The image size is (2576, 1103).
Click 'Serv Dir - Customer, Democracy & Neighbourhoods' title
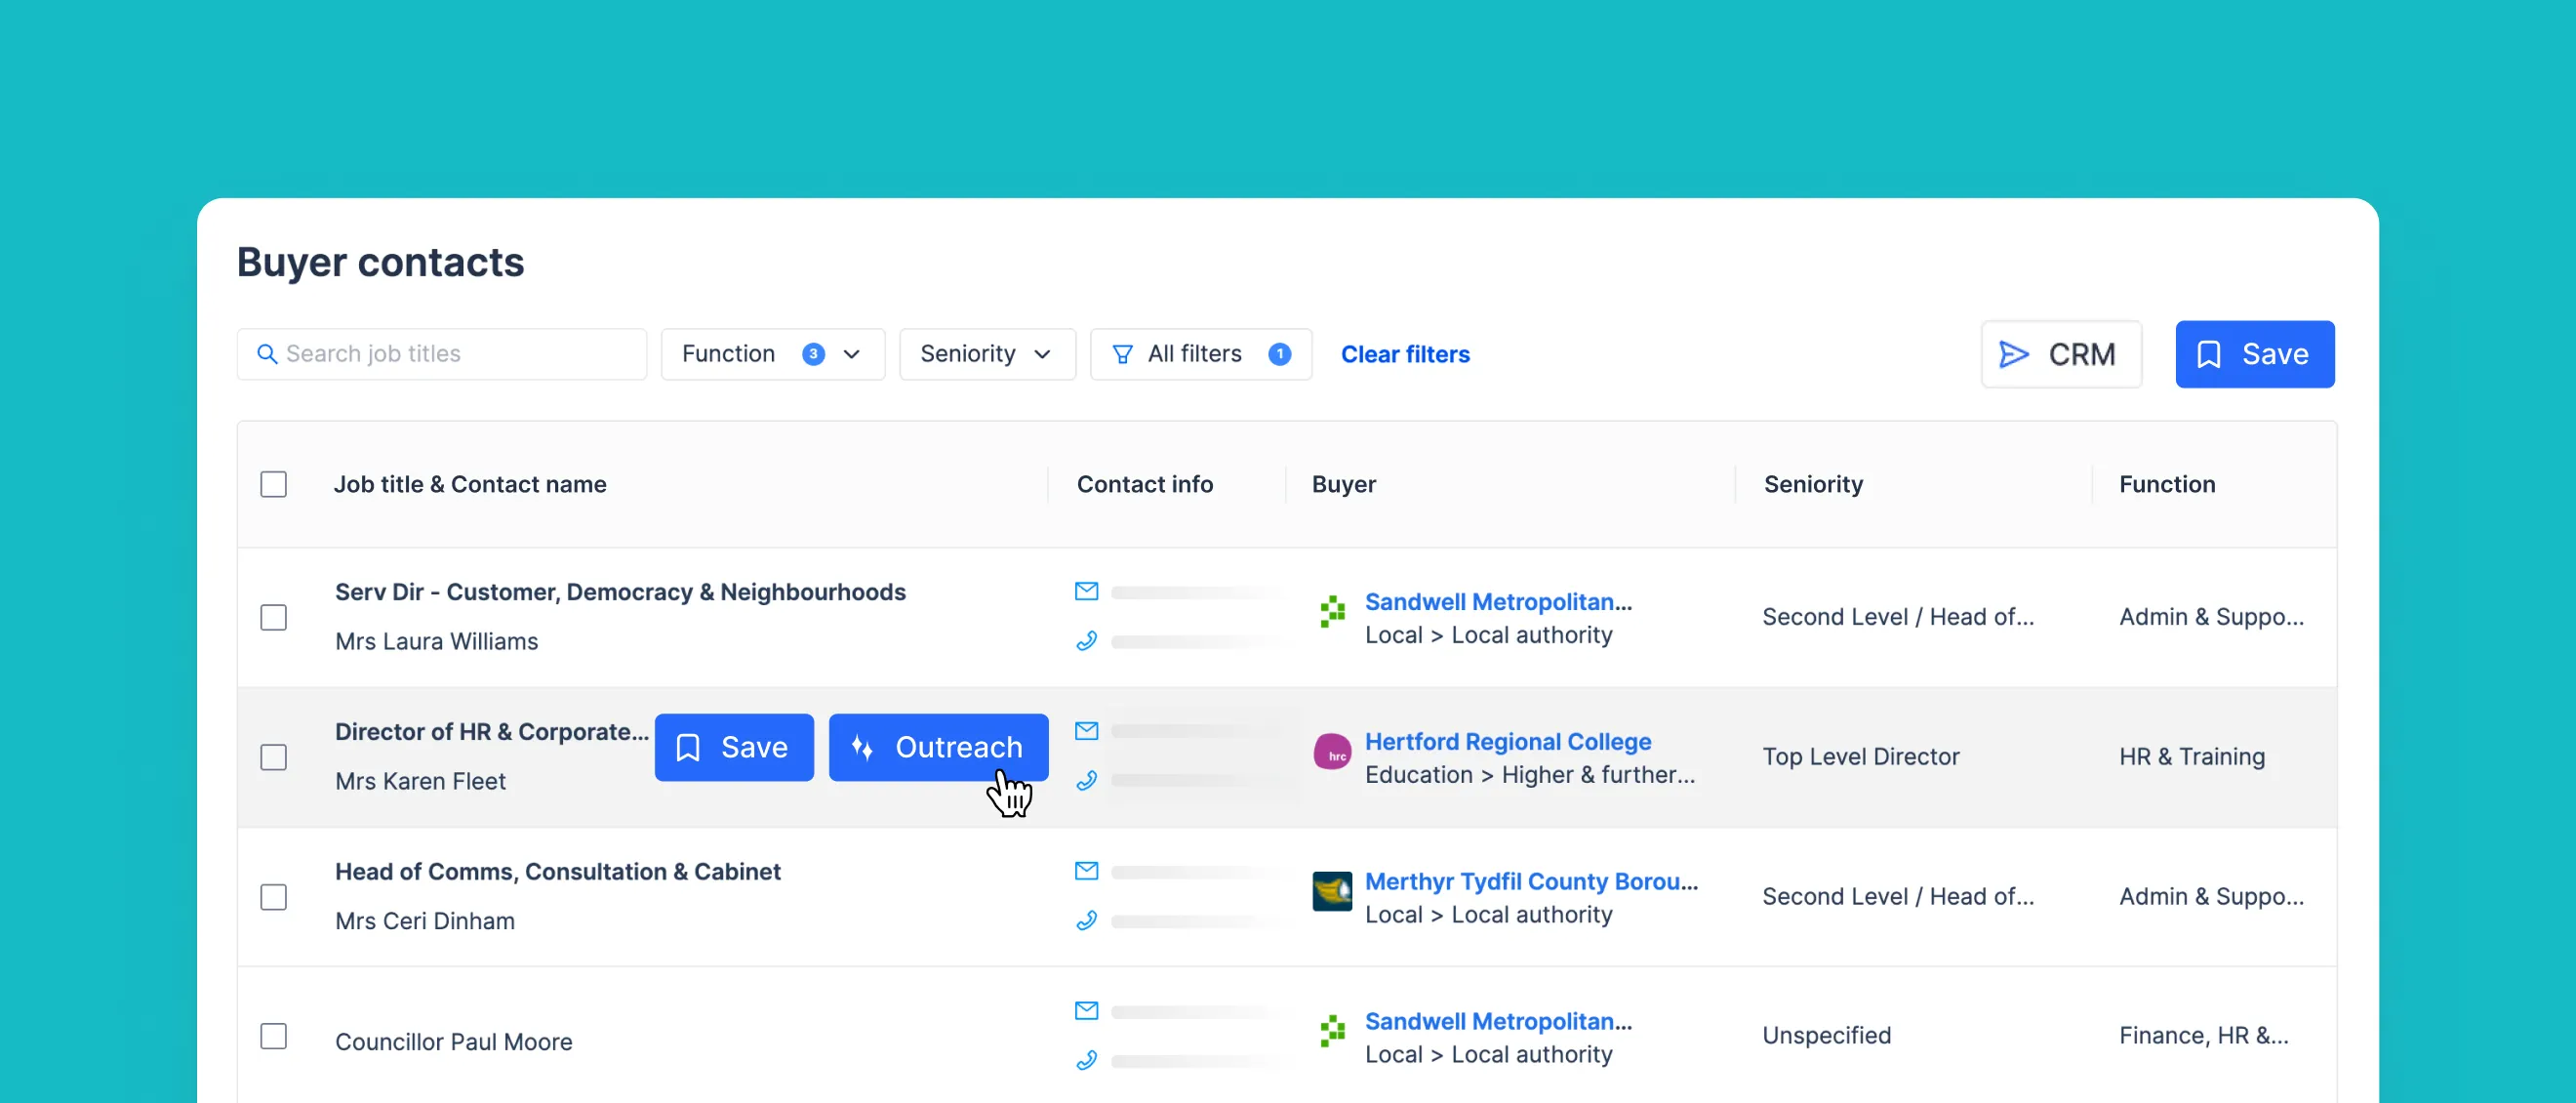click(x=620, y=592)
